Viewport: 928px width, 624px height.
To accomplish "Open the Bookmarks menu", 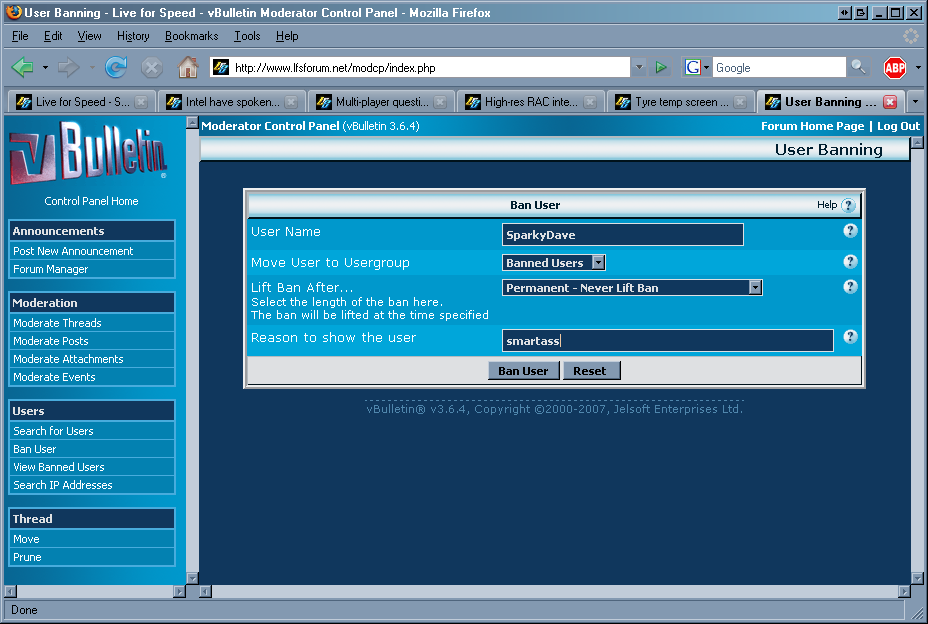I will [x=191, y=36].
